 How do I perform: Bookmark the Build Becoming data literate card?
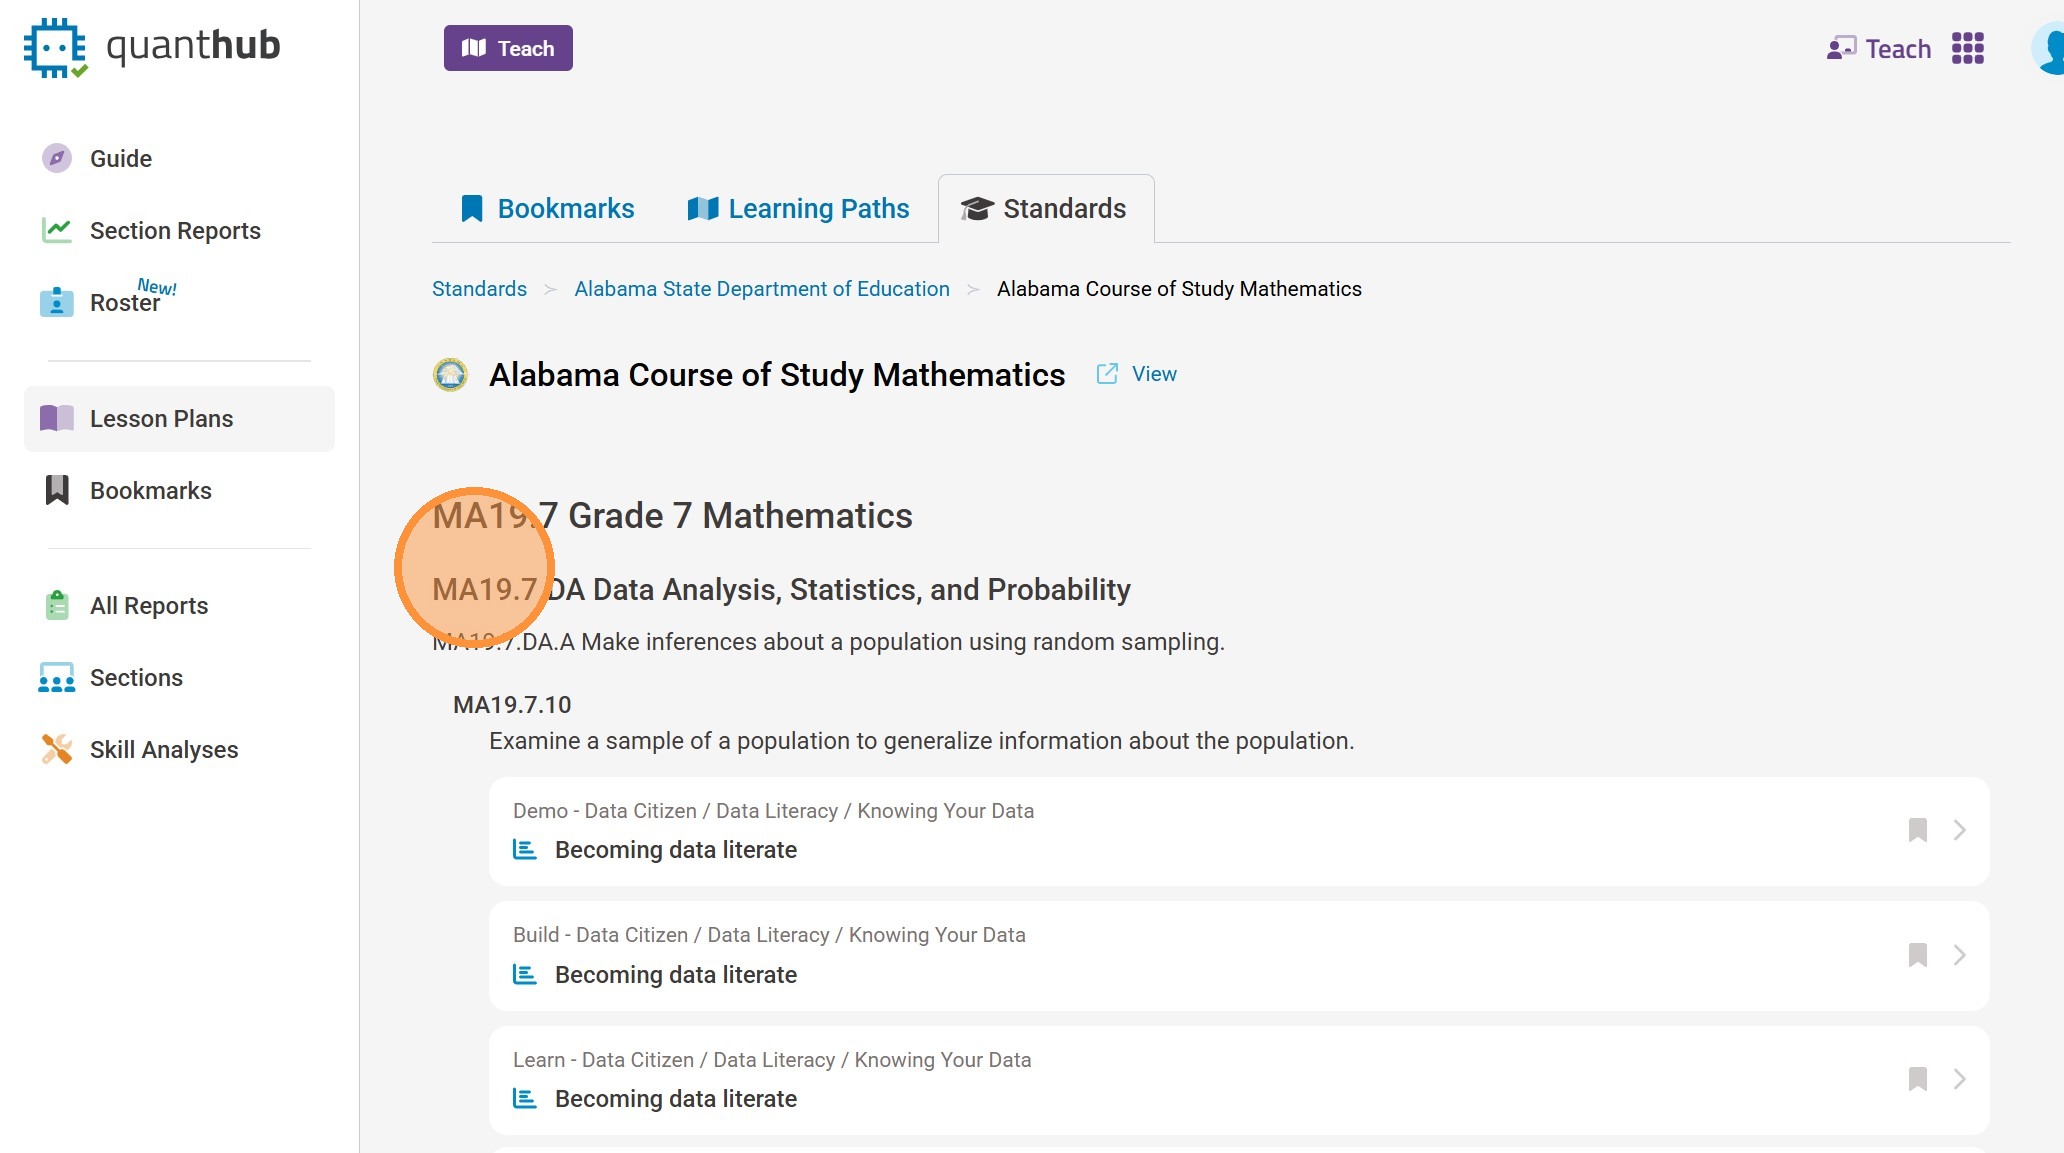(1917, 955)
